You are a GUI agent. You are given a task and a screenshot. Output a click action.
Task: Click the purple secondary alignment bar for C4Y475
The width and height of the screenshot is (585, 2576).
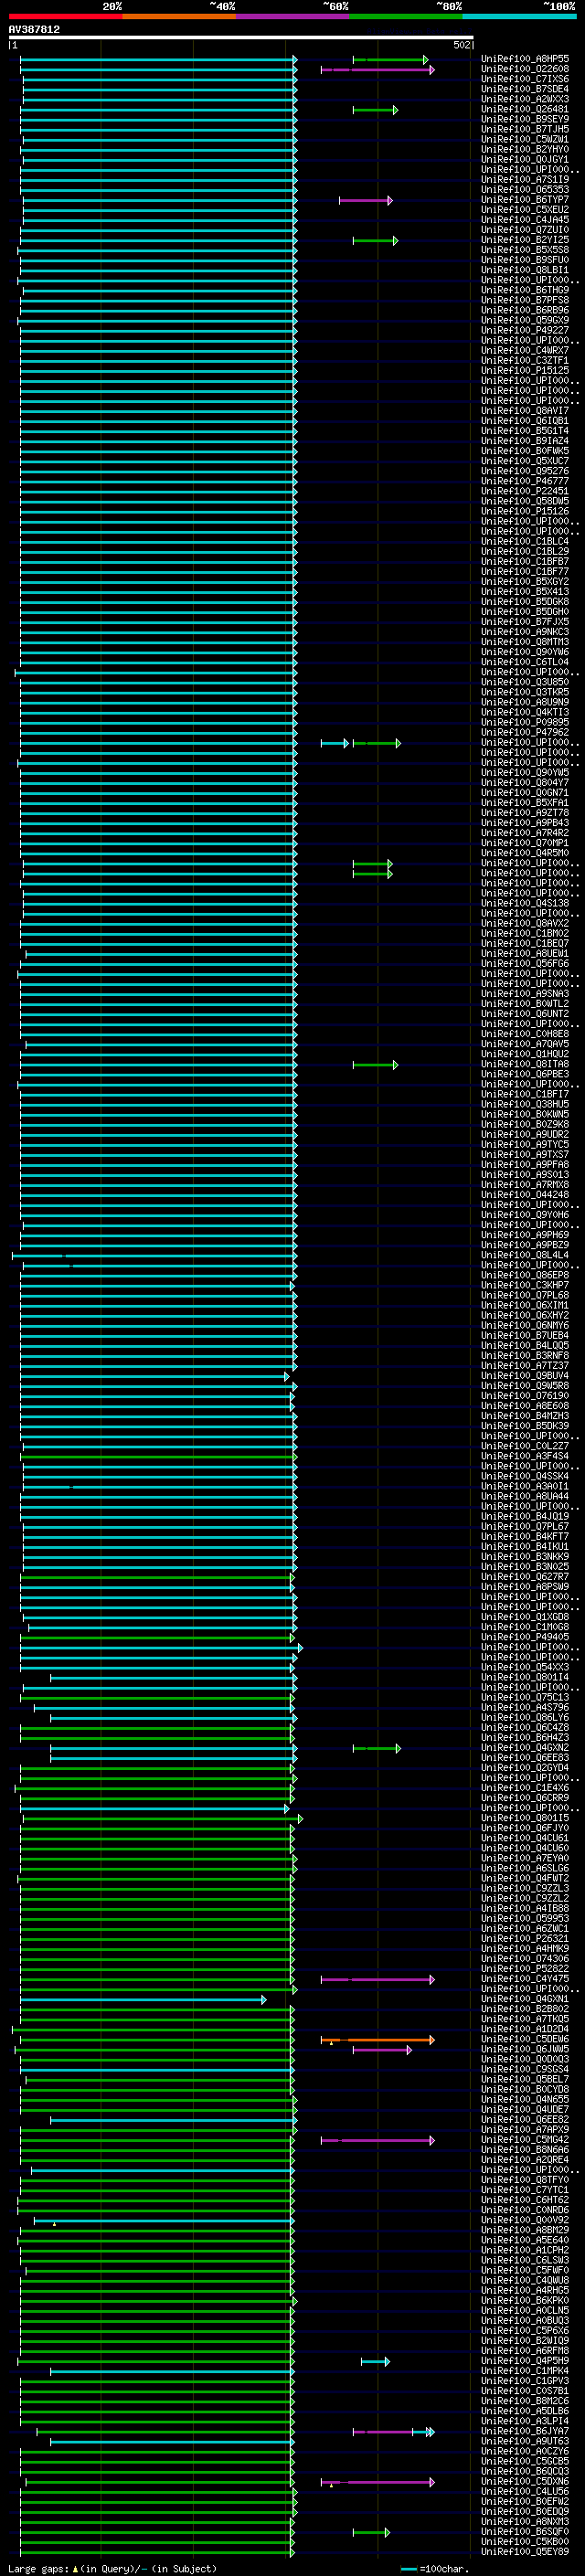[377, 1980]
